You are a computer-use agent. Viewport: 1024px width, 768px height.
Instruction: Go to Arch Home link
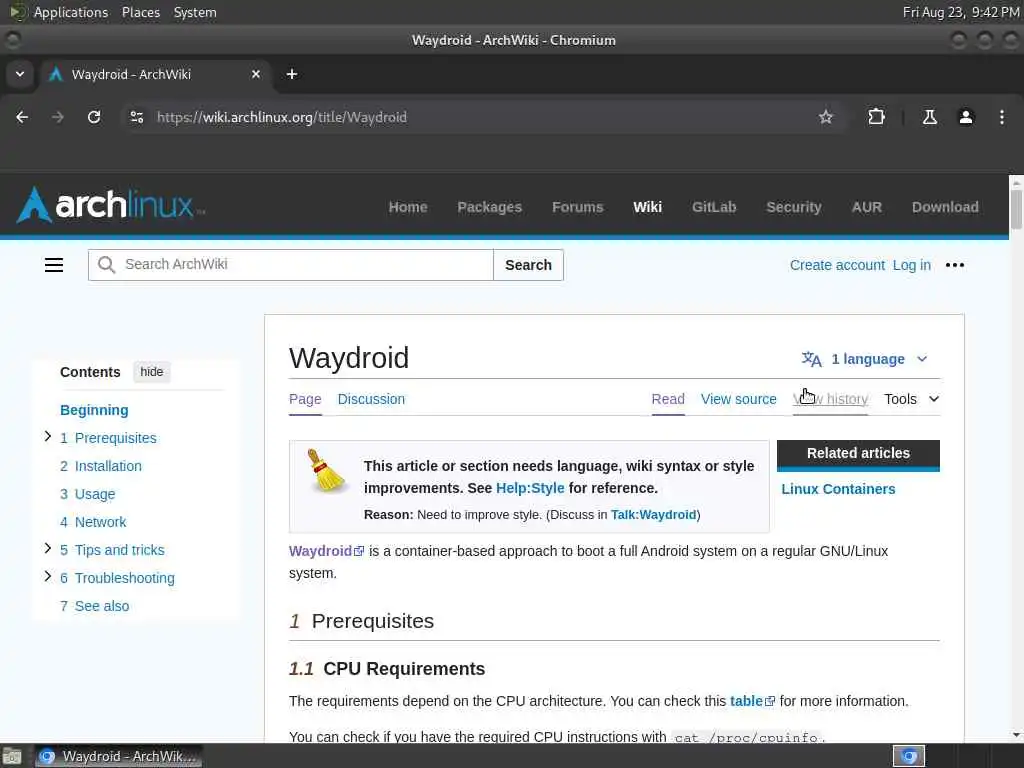[x=408, y=207]
